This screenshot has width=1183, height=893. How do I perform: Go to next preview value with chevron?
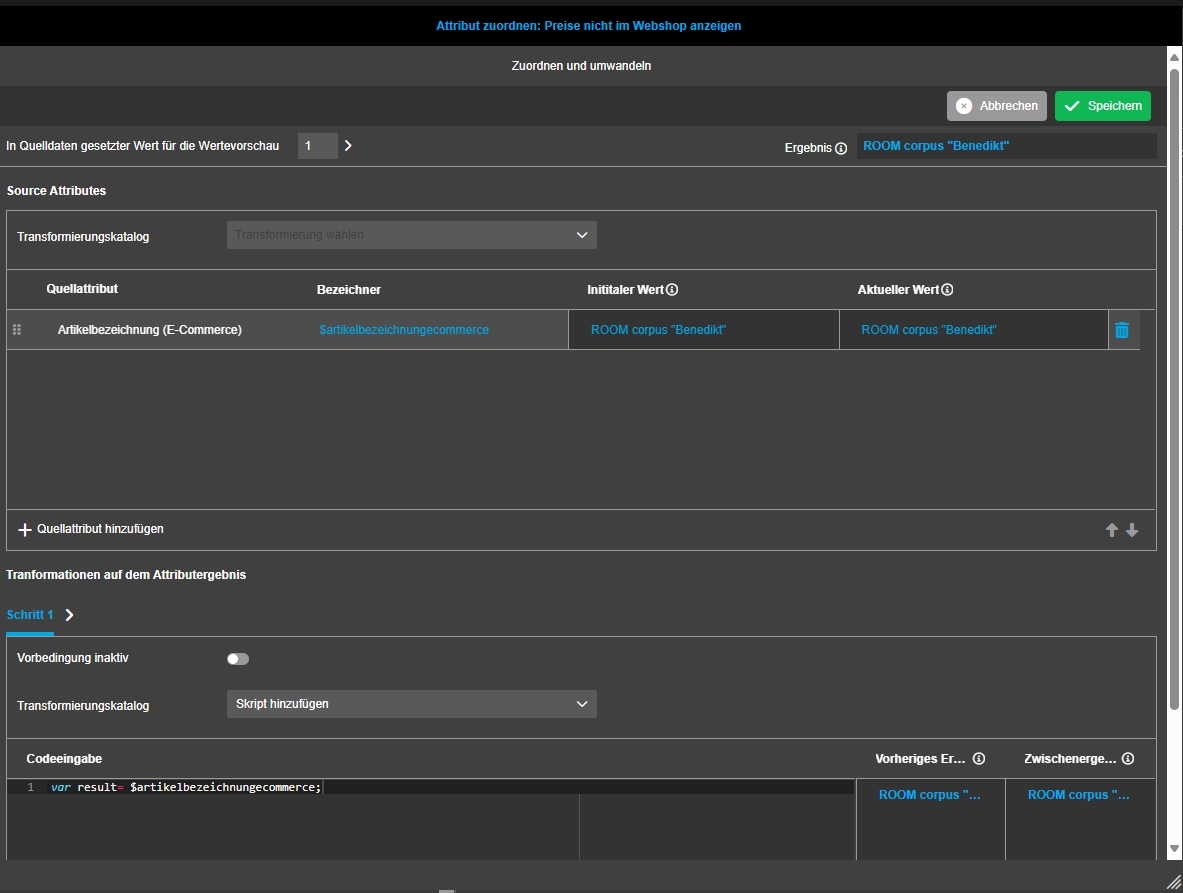(x=348, y=146)
